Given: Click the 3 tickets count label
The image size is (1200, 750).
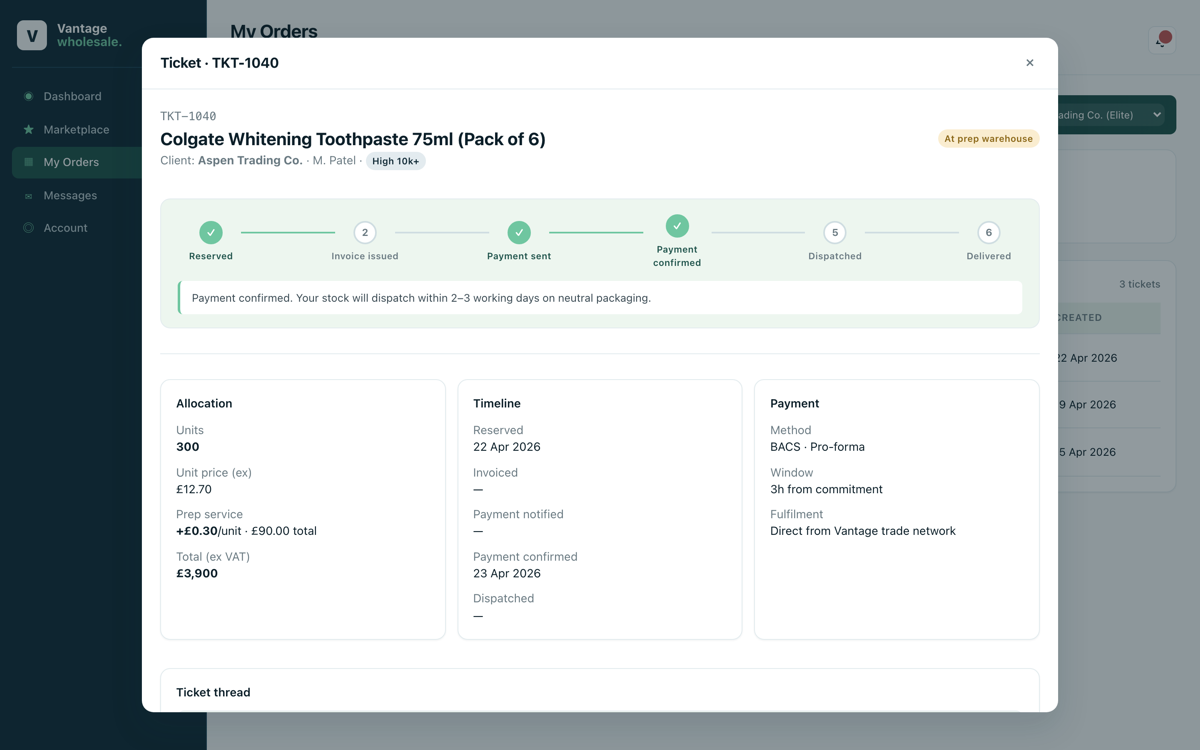Looking at the screenshot, I should (1139, 284).
